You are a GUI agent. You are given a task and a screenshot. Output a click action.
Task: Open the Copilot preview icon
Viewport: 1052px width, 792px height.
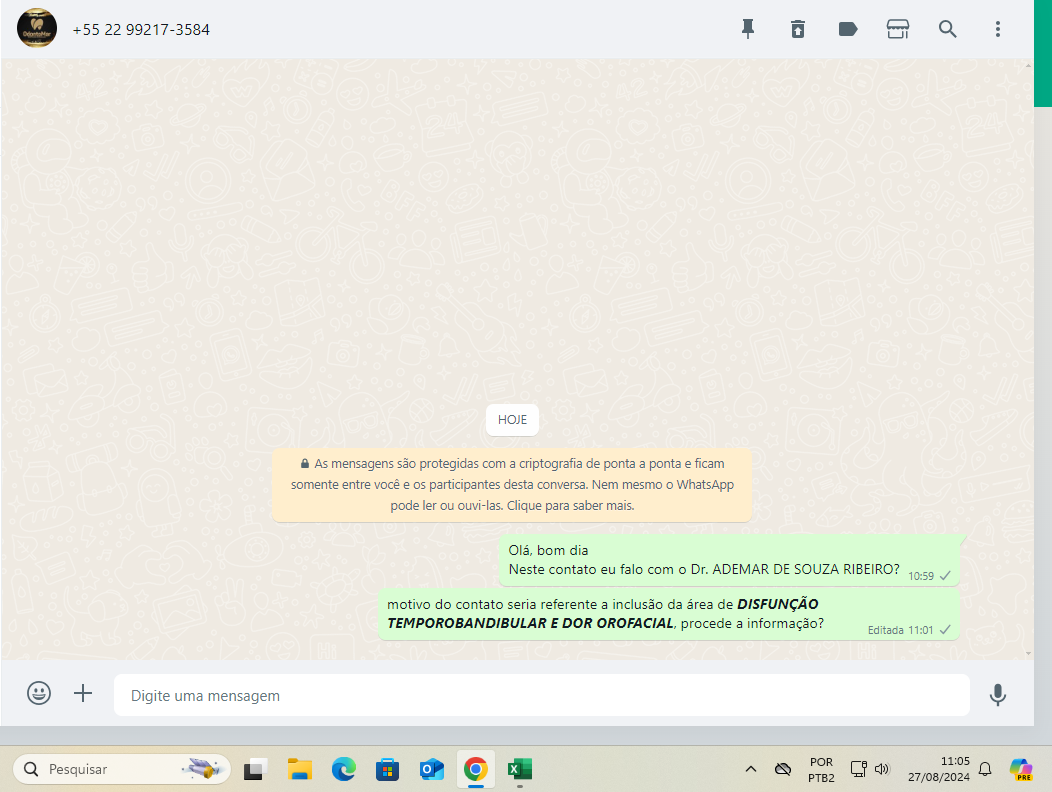(1021, 769)
